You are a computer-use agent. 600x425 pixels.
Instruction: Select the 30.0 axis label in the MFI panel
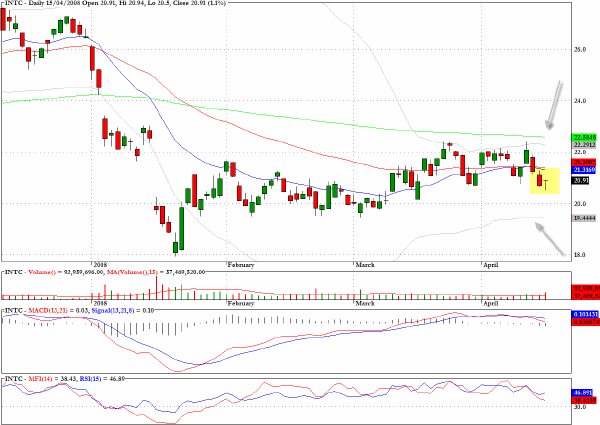coord(579,407)
